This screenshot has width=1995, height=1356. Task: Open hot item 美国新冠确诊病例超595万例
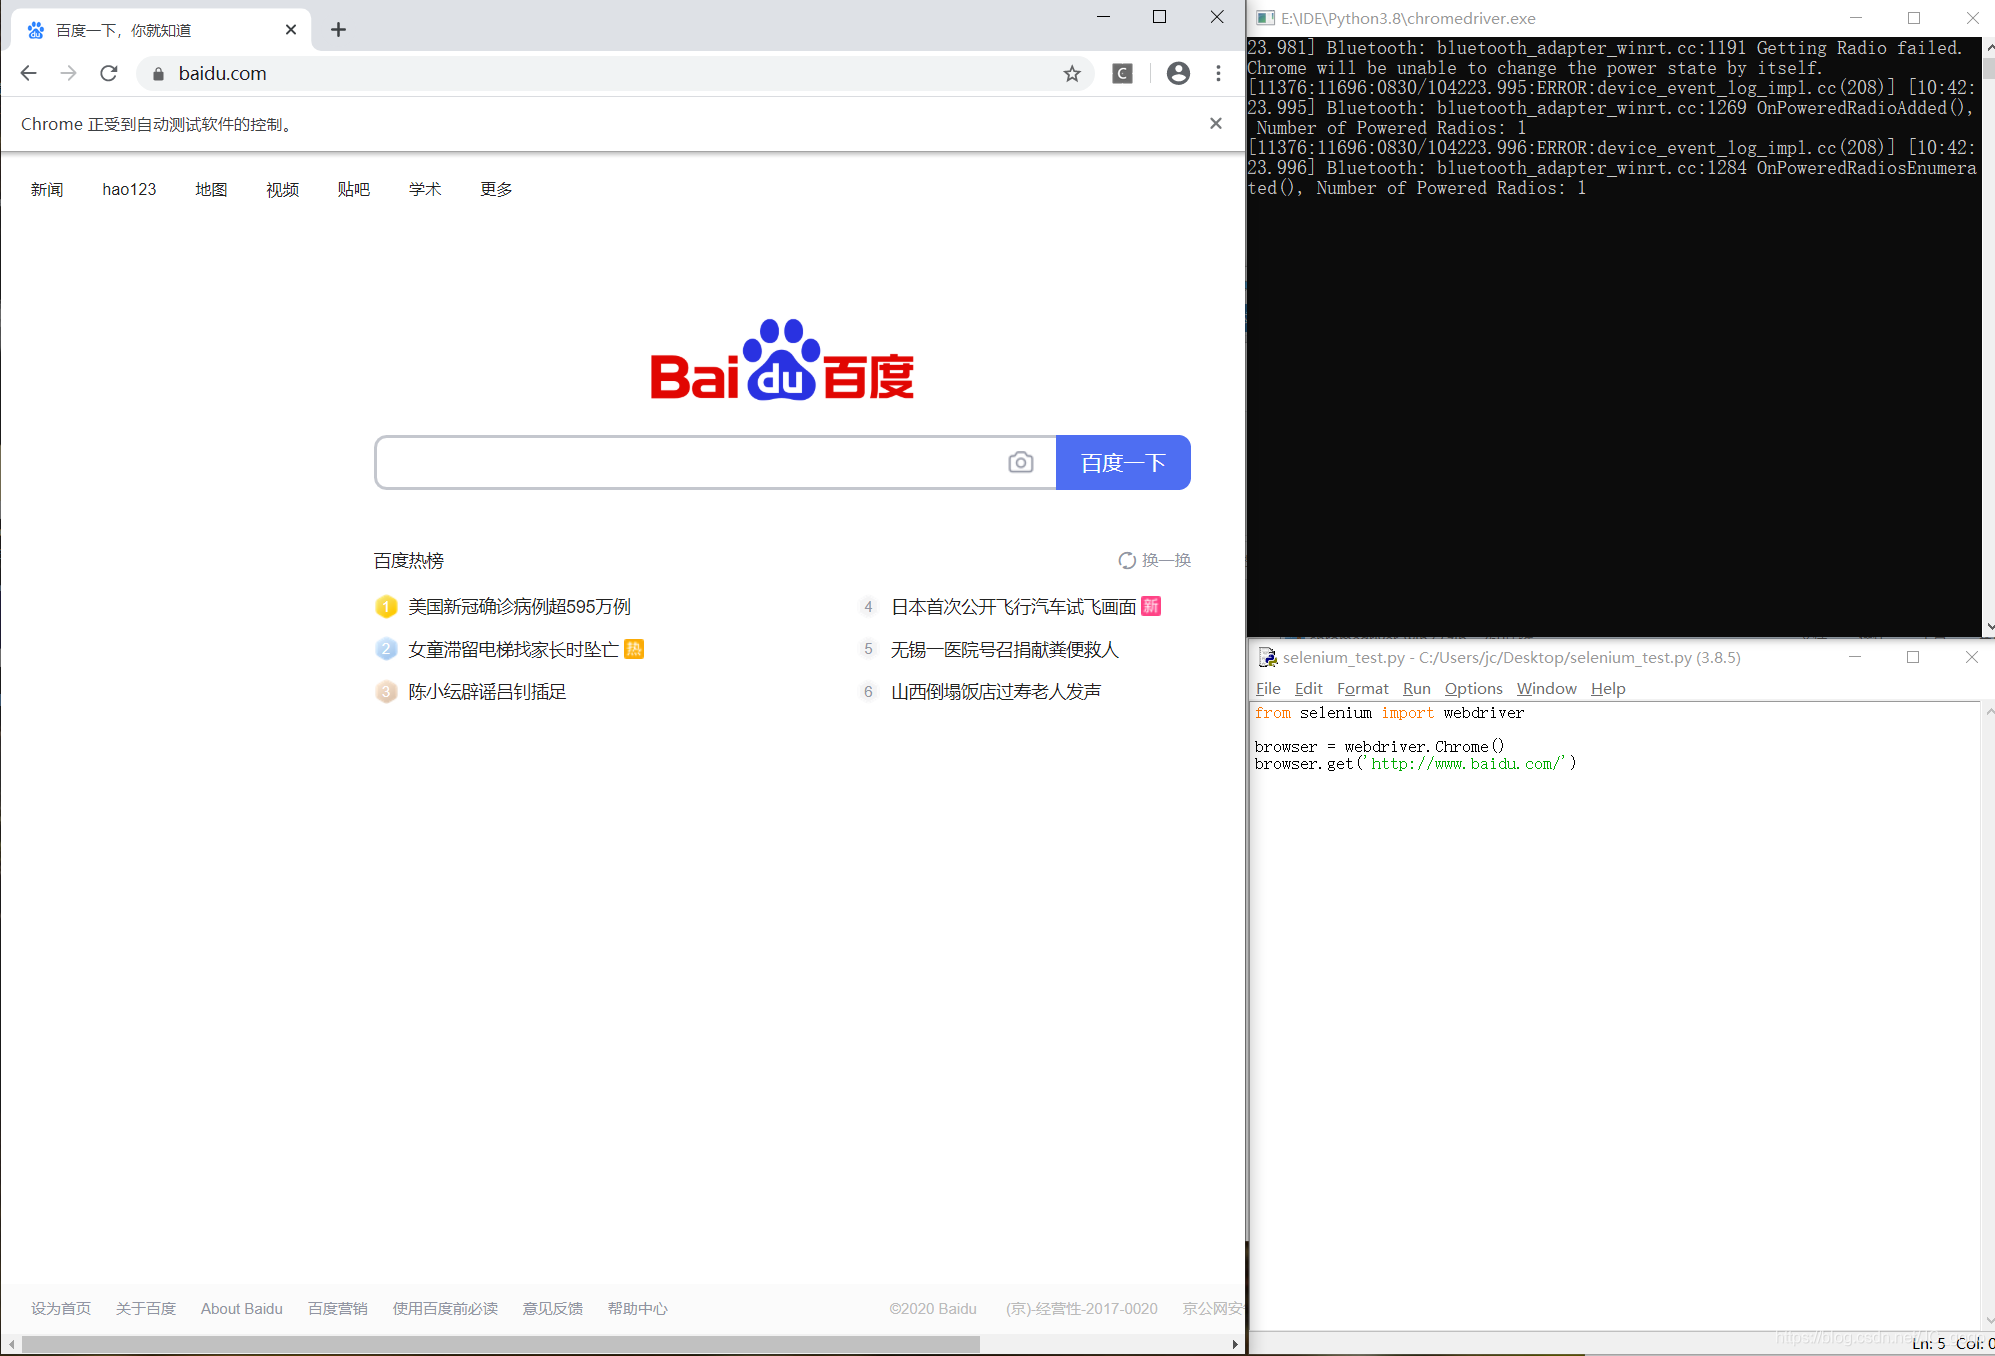coord(519,607)
